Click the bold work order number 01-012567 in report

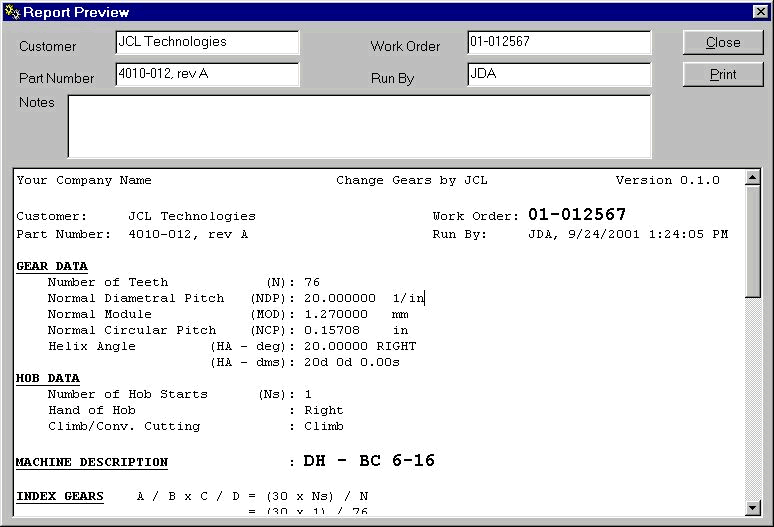tap(577, 214)
